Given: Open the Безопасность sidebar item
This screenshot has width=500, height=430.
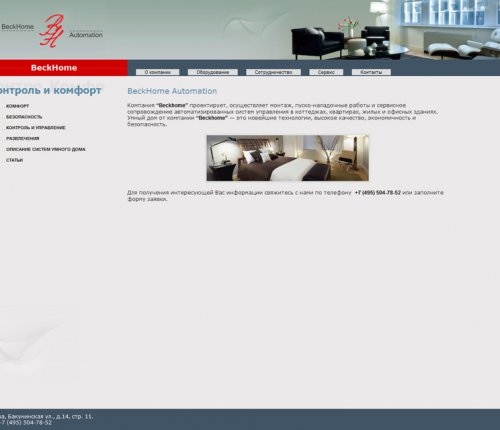Looking at the screenshot, I should (x=24, y=117).
